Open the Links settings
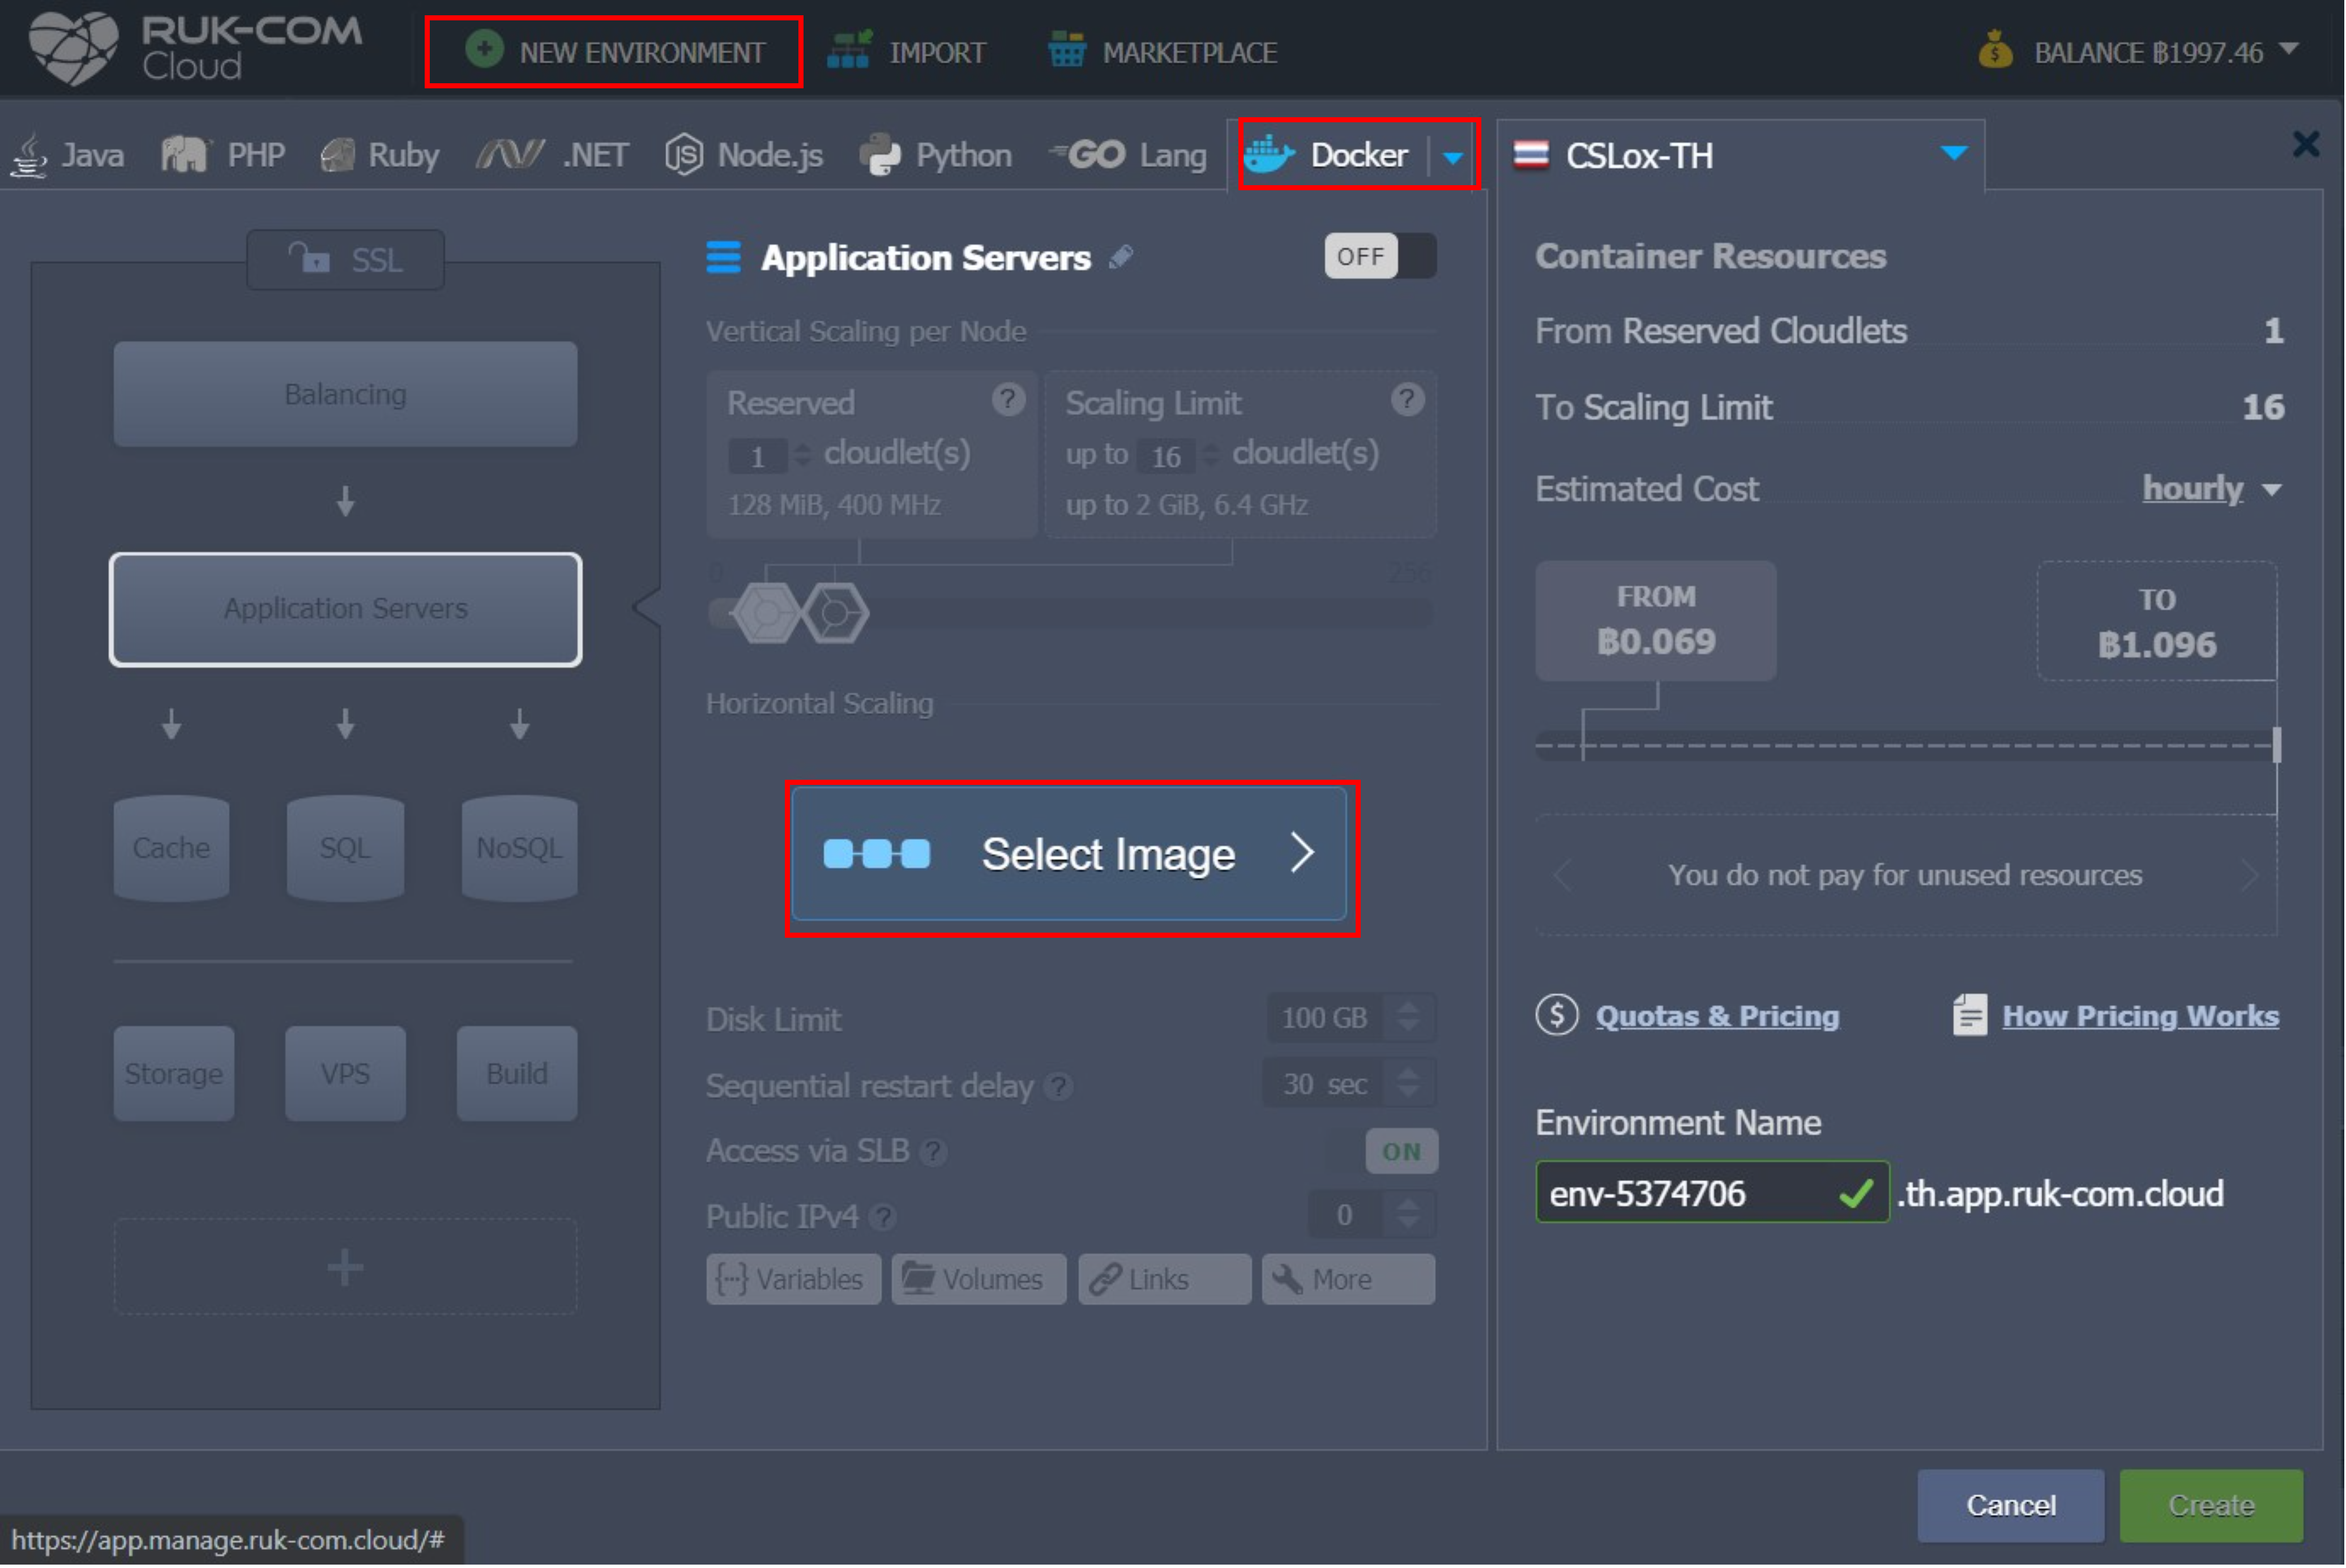The image size is (2346, 1568). click(1164, 1280)
